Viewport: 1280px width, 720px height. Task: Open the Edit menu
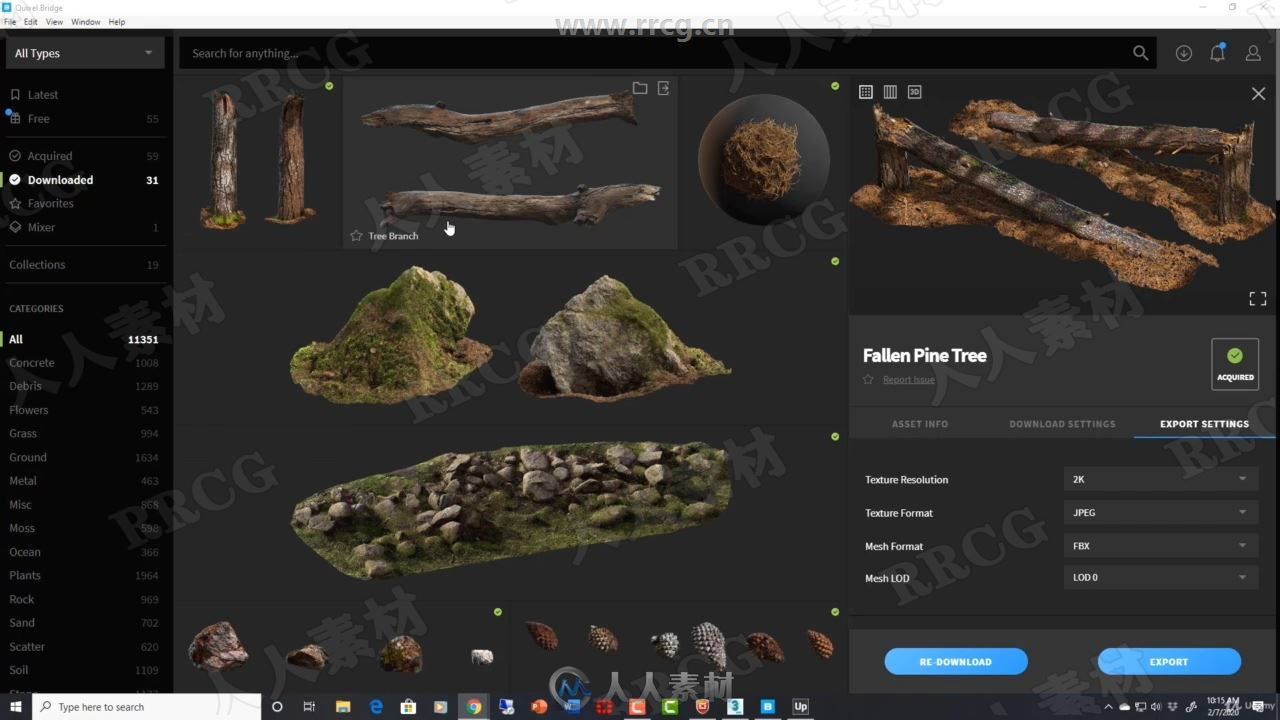pyautogui.click(x=31, y=22)
